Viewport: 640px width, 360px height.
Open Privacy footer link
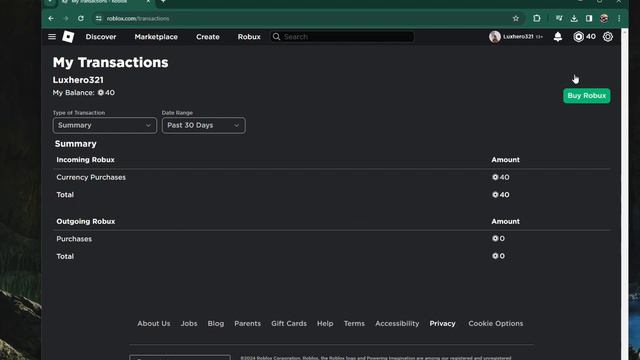tap(442, 323)
